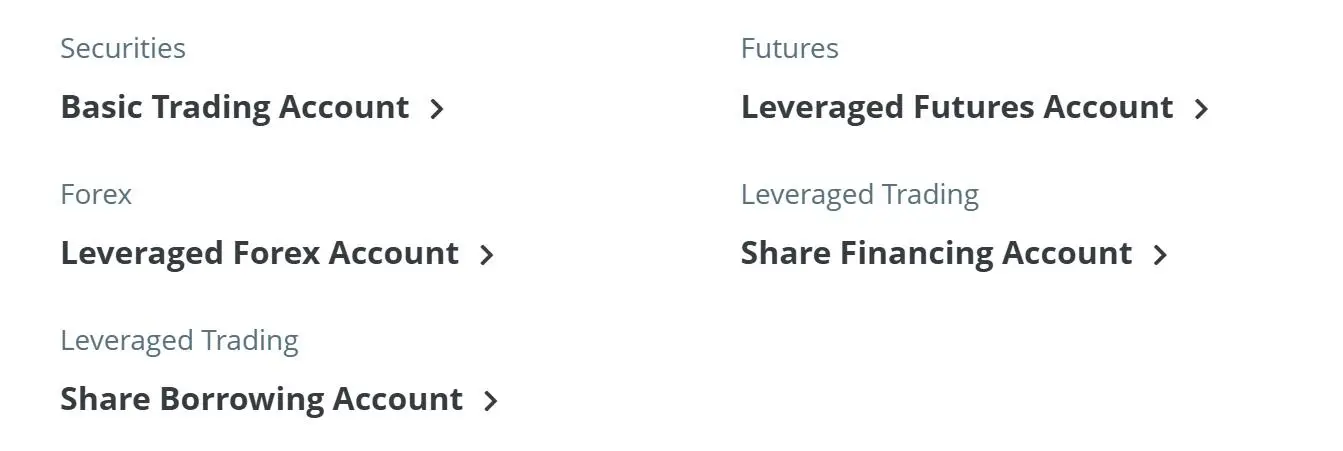Open the Leveraged Futures Account link

coord(957,107)
